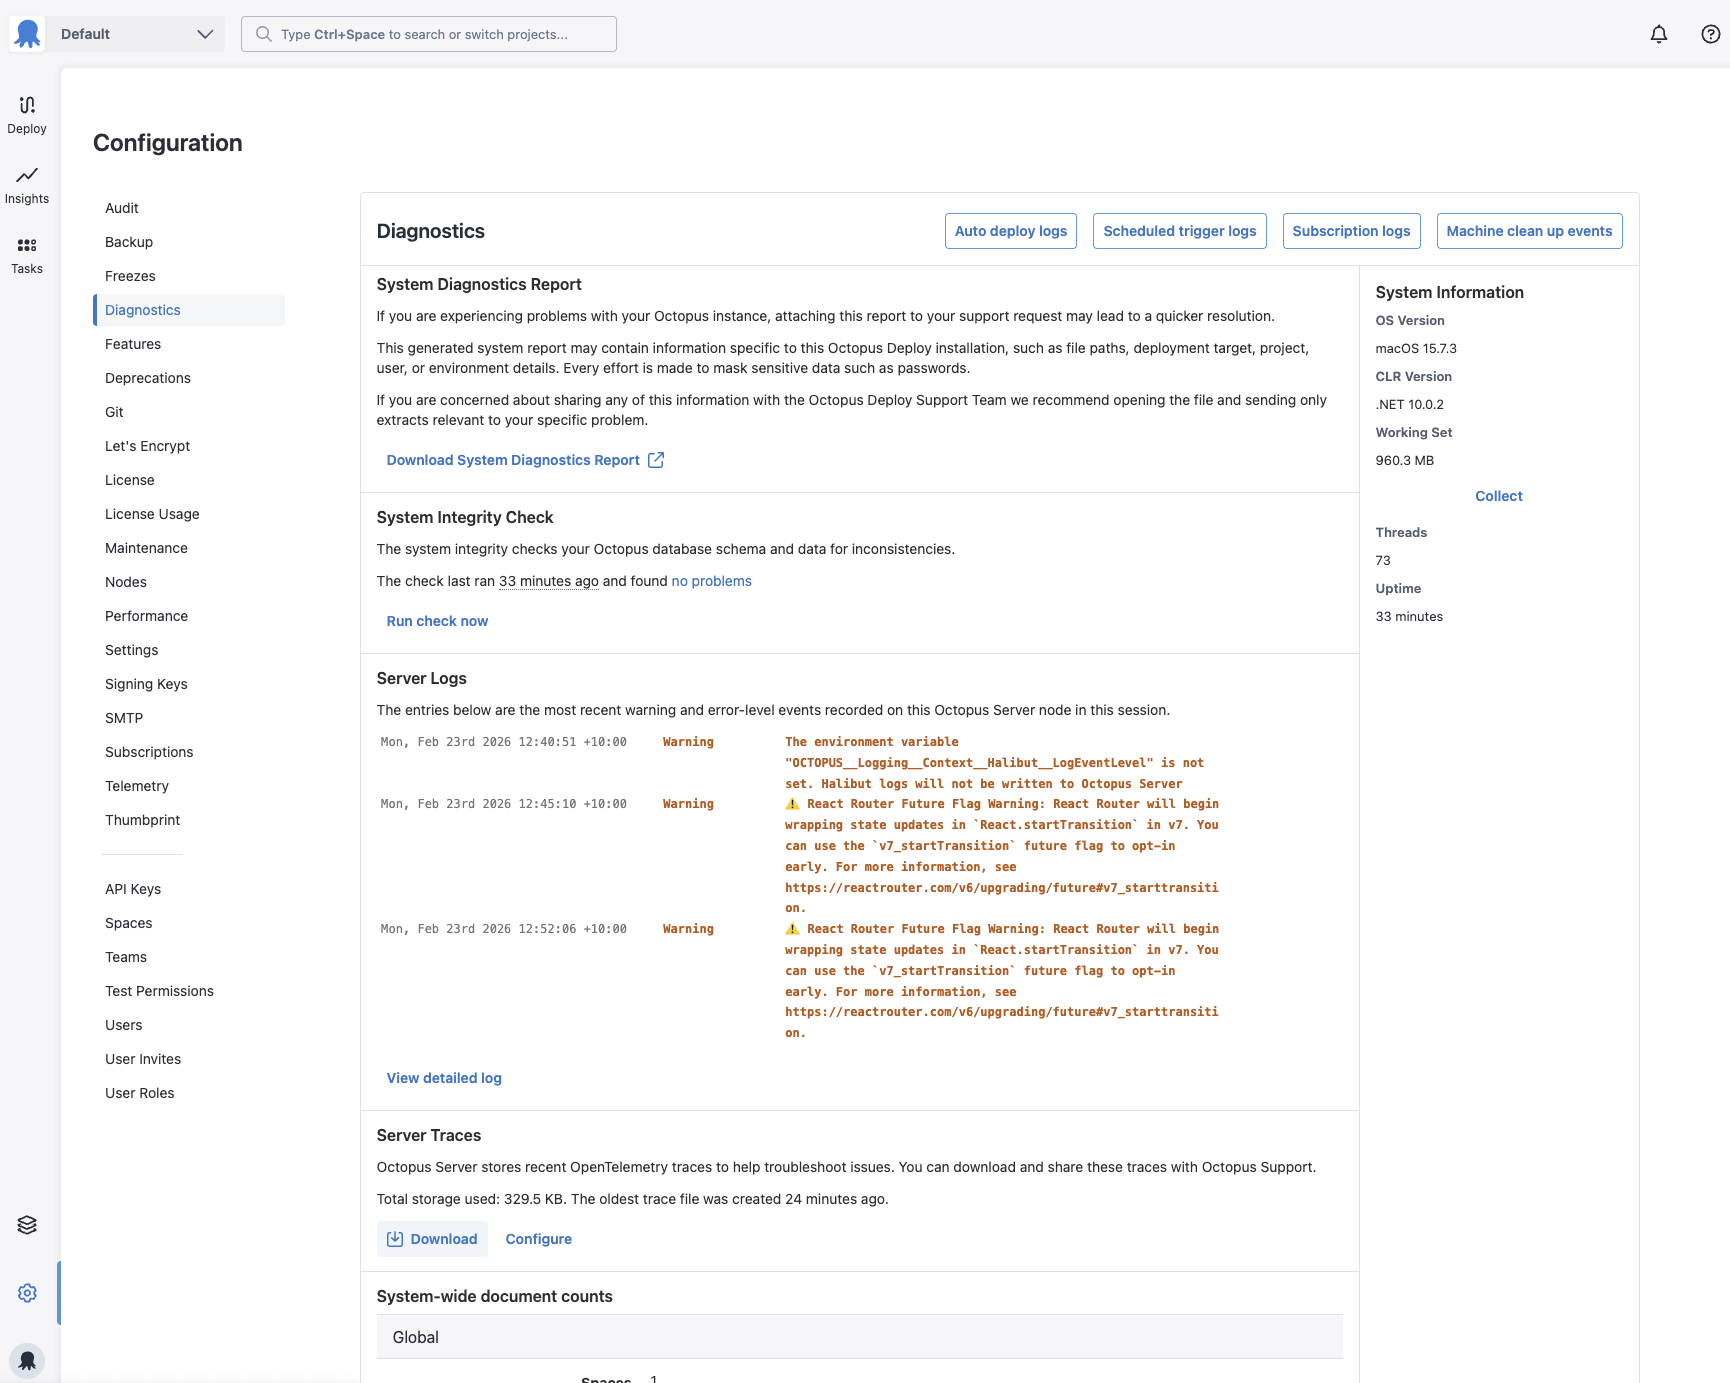Select Diagnostics in configuration menu
Screen dimensions: 1730x1383
(142, 310)
